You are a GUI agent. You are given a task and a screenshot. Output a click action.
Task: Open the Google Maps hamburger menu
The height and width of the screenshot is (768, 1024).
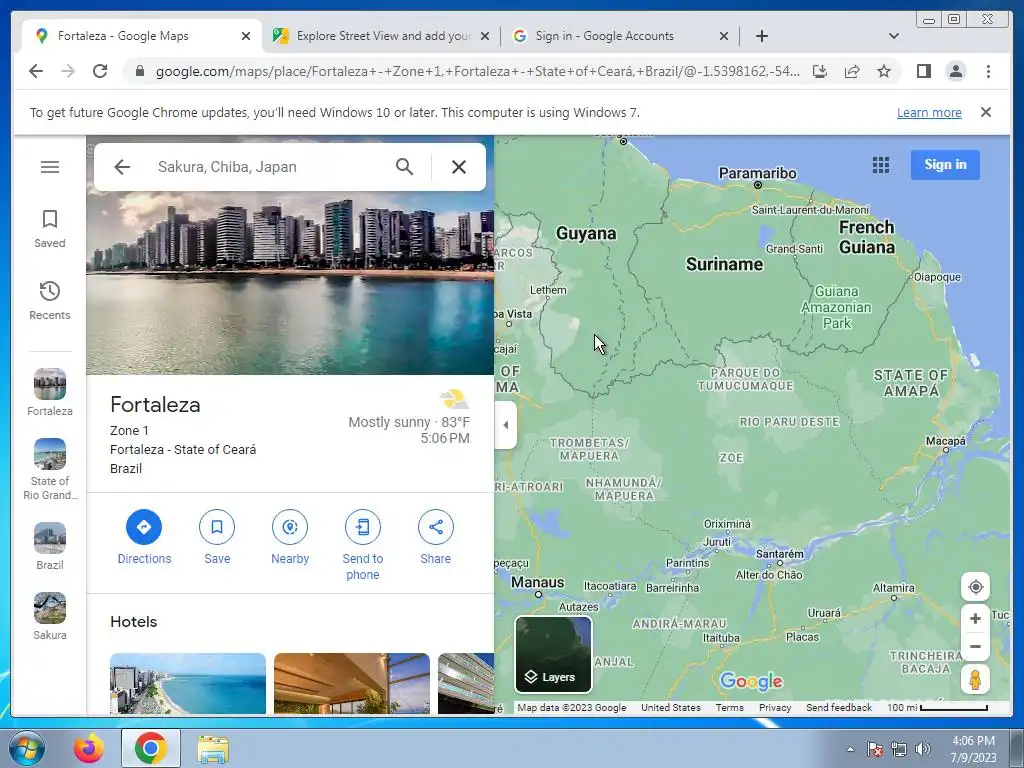pyautogui.click(x=50, y=167)
